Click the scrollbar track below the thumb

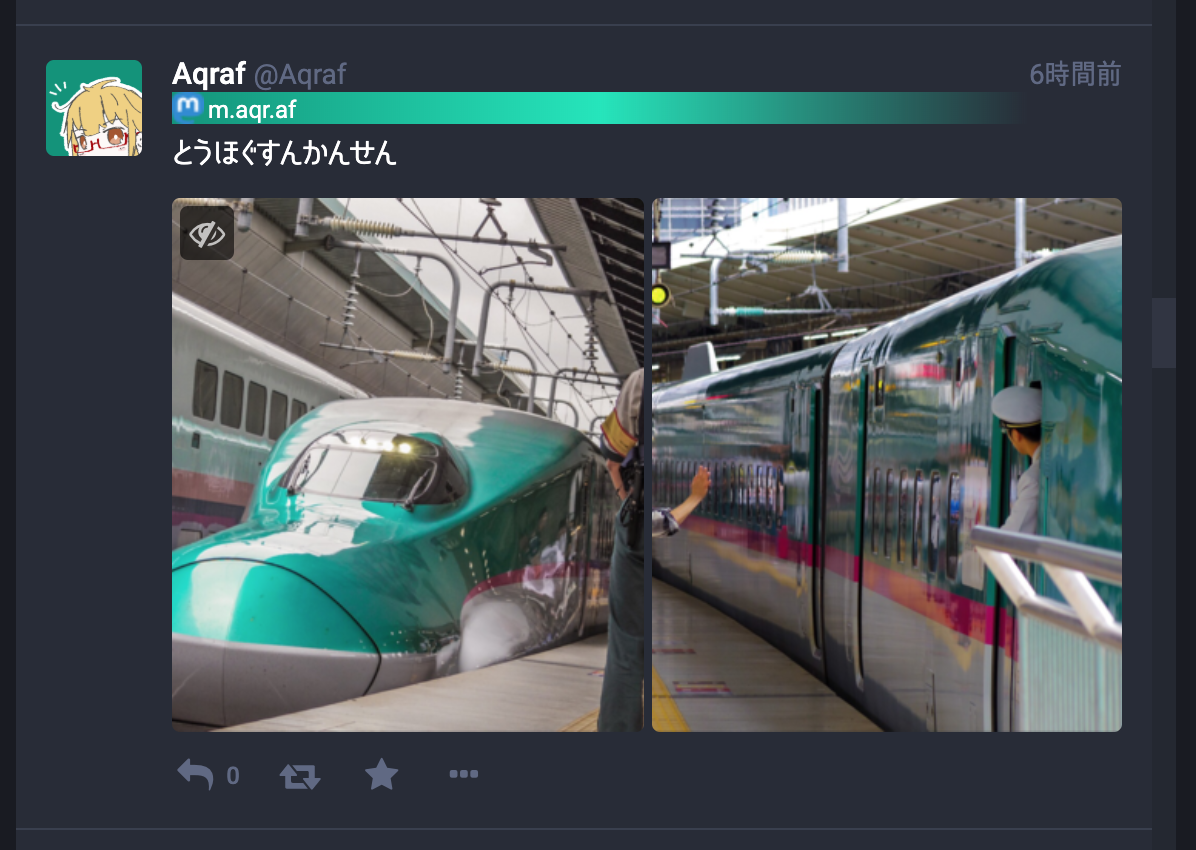pos(1163,603)
